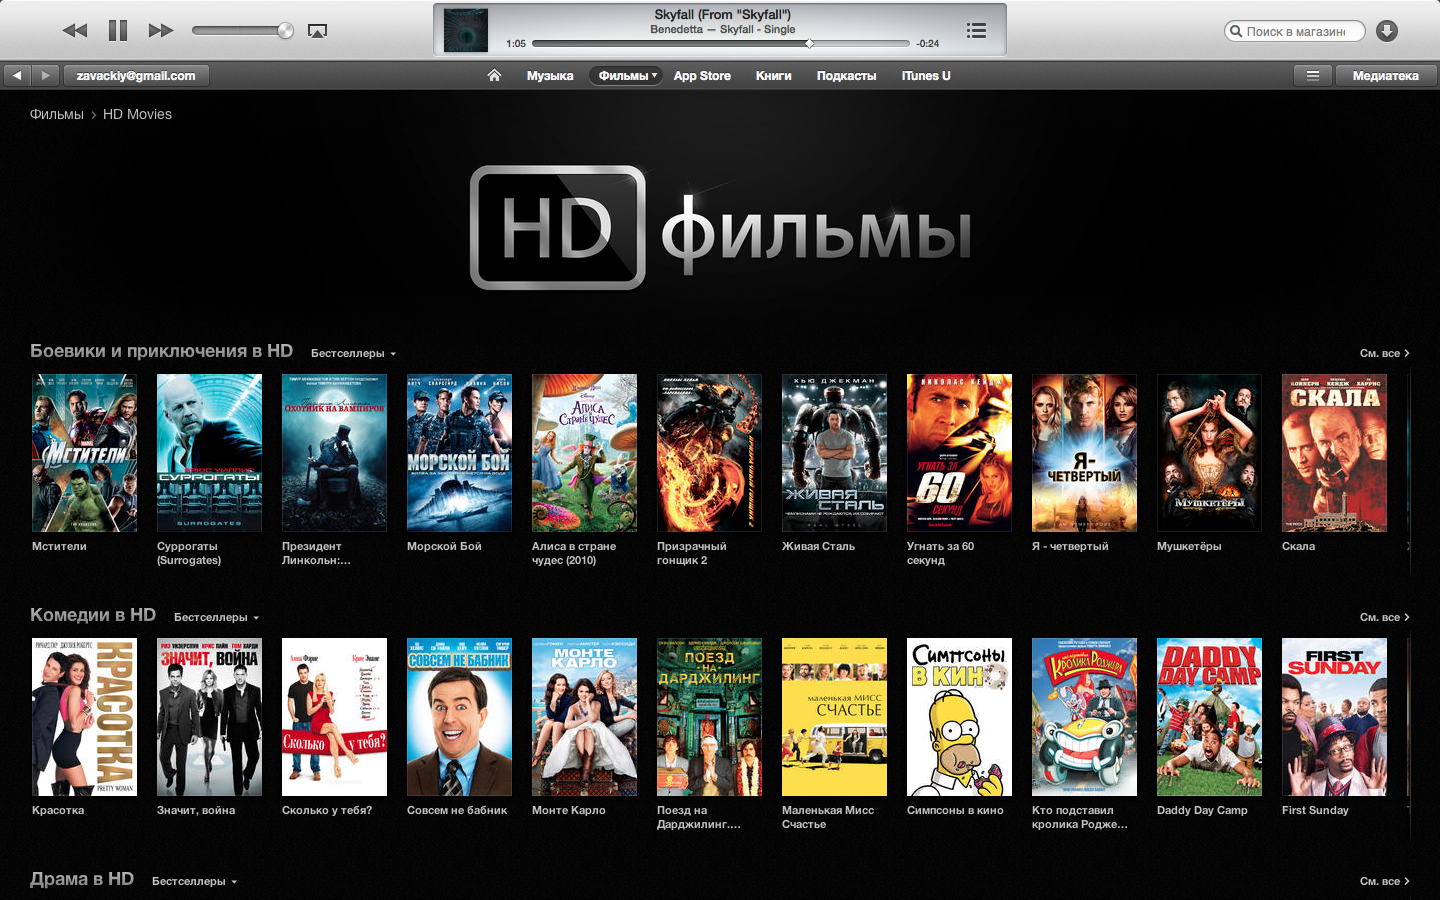Screen dimensions: 1440x900
Task: Open the Красотка movie poster
Action: (84, 717)
